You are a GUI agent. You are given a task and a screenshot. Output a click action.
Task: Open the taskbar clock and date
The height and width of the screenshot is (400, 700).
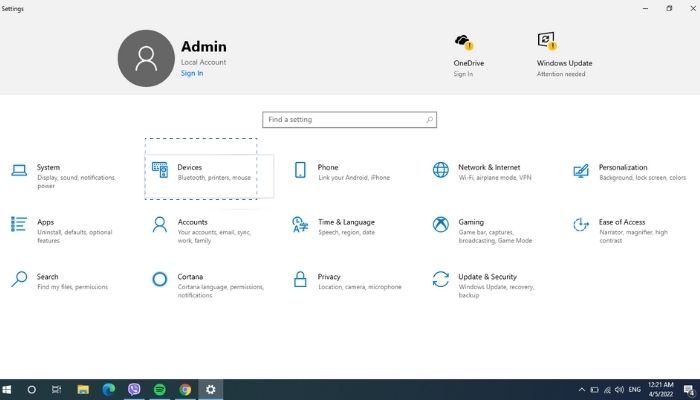click(661, 390)
